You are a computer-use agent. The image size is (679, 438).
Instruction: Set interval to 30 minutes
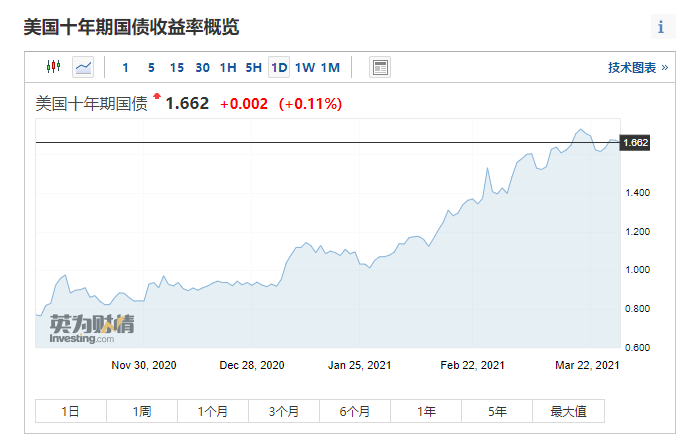(x=202, y=68)
